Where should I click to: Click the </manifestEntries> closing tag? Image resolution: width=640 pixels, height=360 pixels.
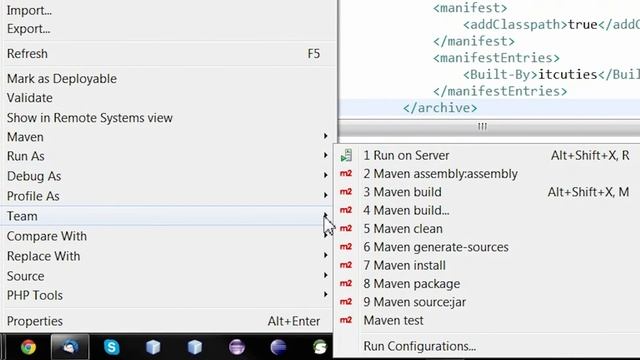(x=500, y=91)
